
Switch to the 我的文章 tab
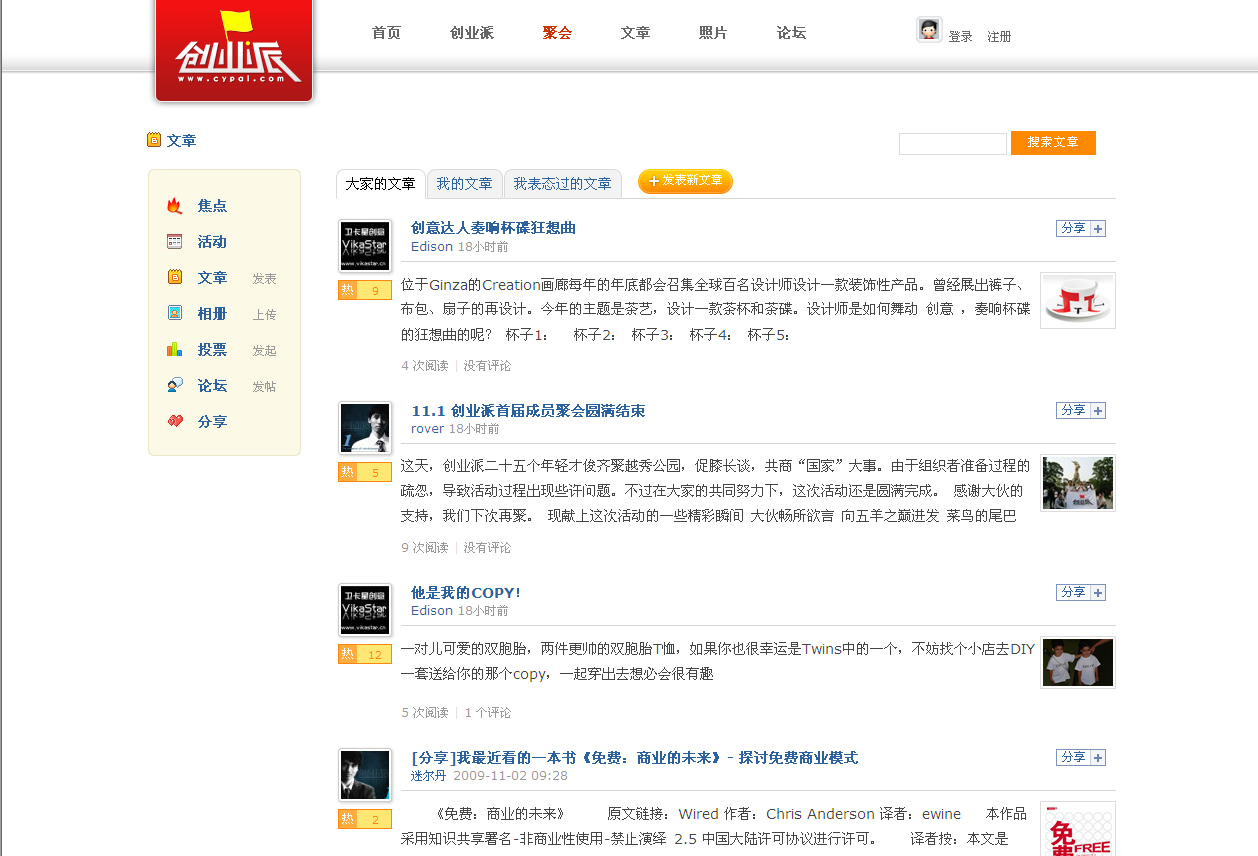[465, 184]
